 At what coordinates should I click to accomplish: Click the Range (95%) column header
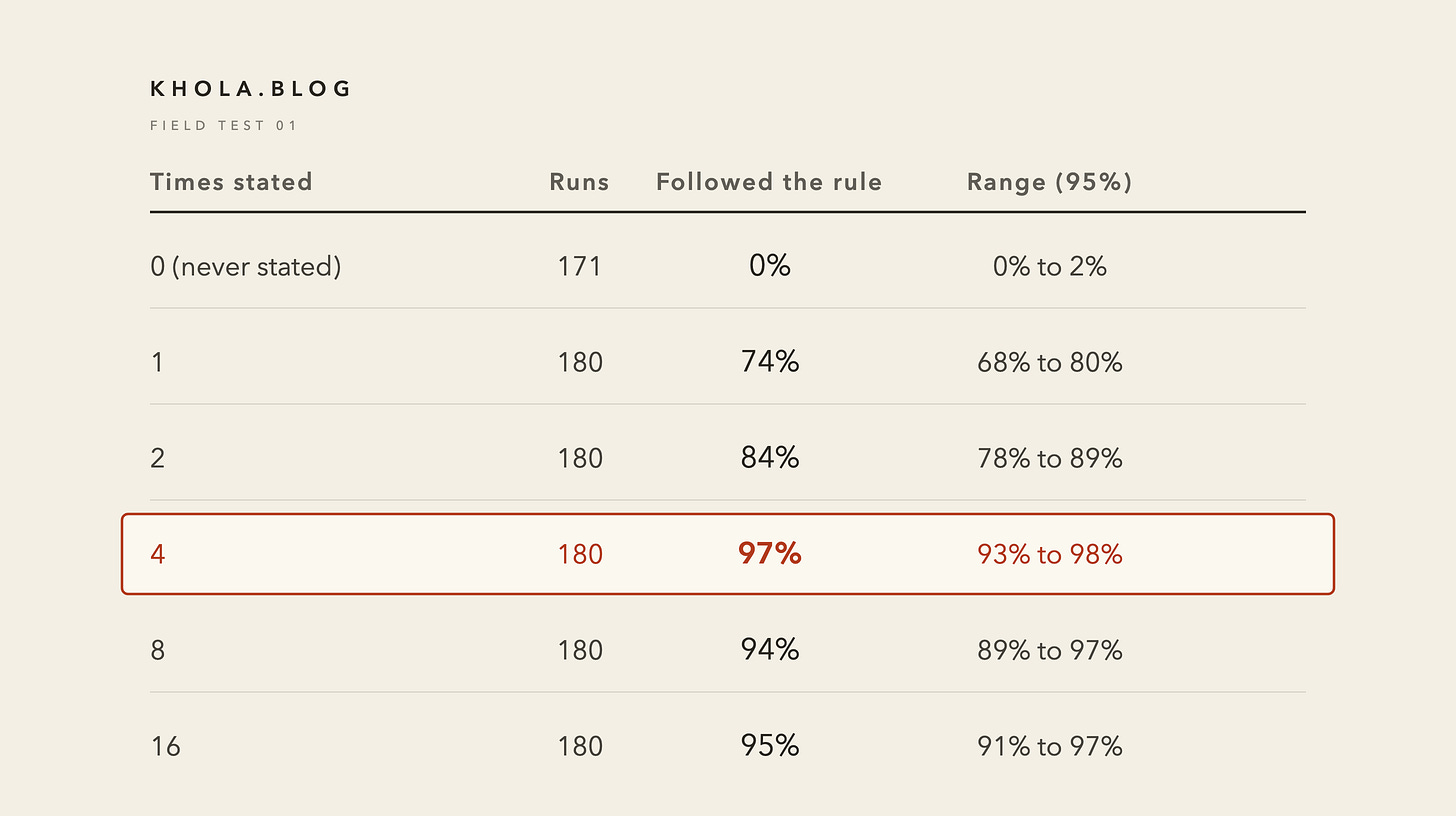point(1049,182)
